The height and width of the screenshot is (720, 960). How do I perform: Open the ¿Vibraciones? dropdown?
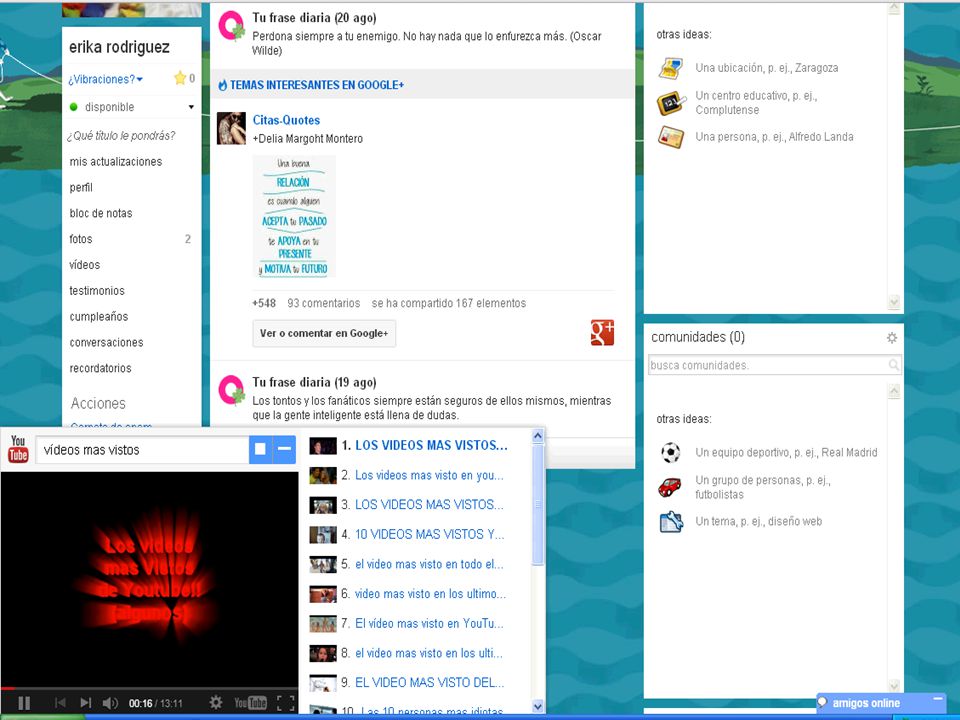pyautogui.click(x=105, y=79)
